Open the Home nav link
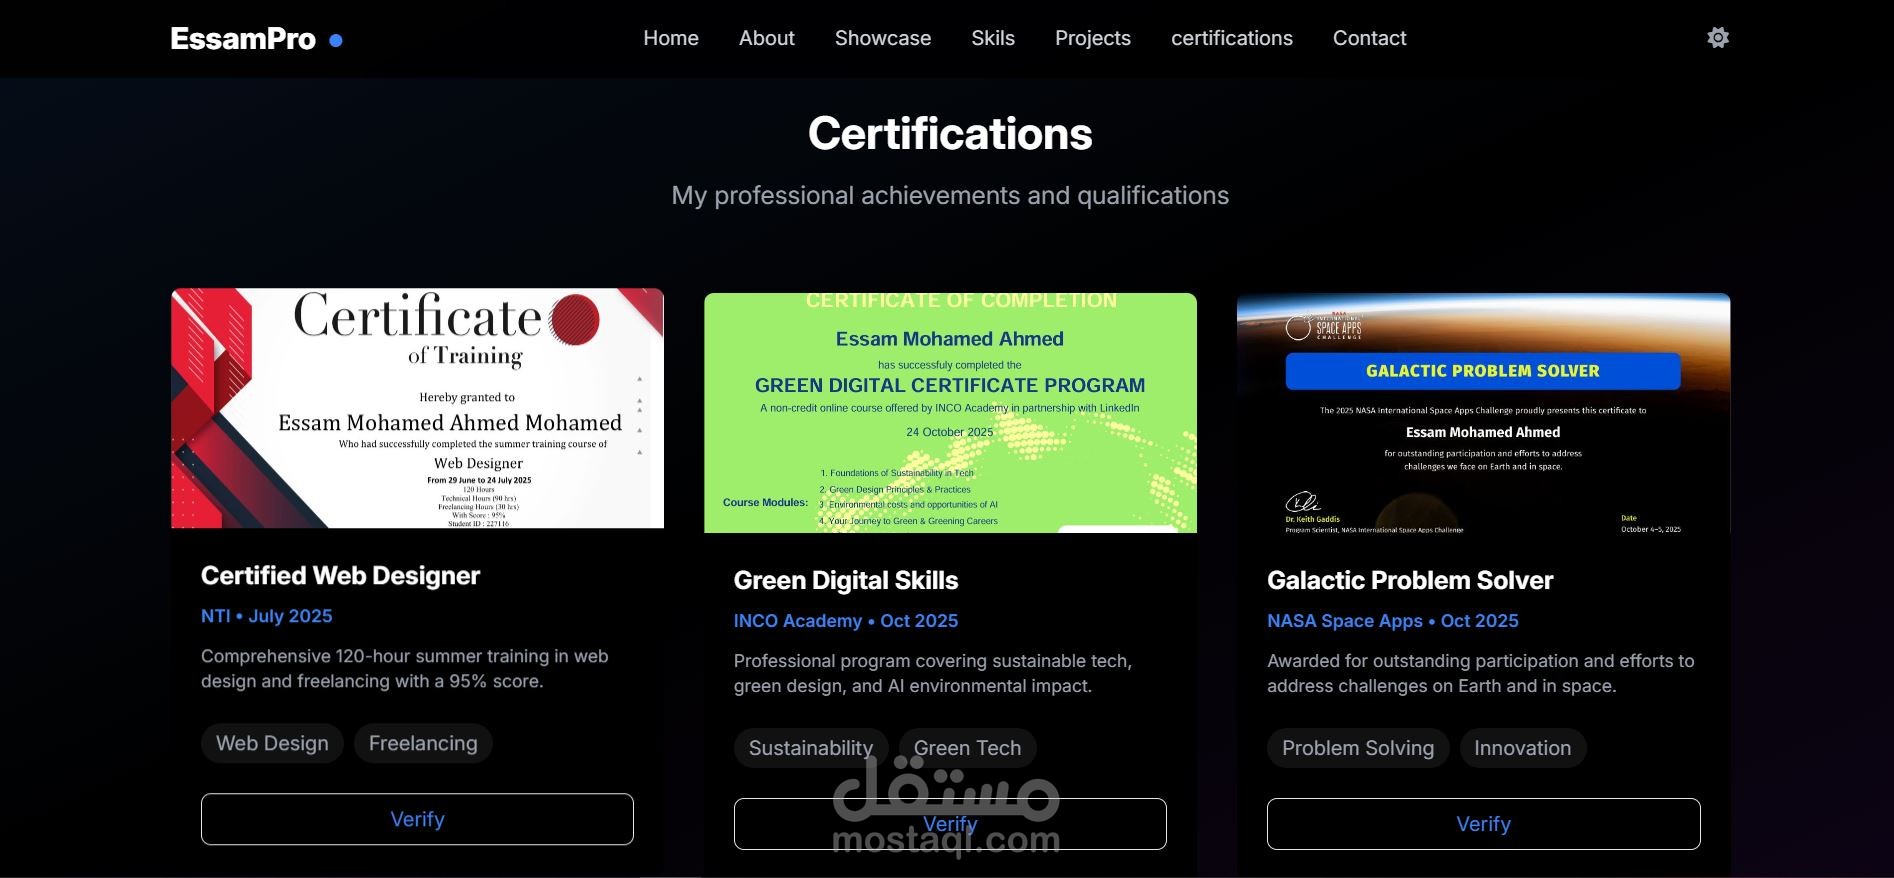Screen dimensions: 1894x878 [671, 38]
